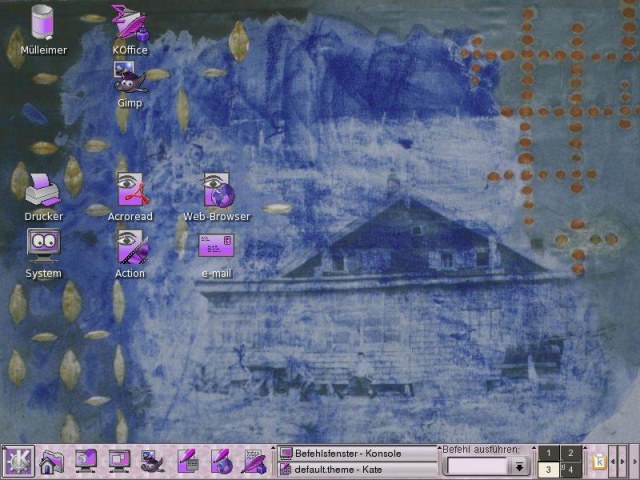Open the panel pen-and-keyboard editor icon
640x480 pixels.
[187, 462]
